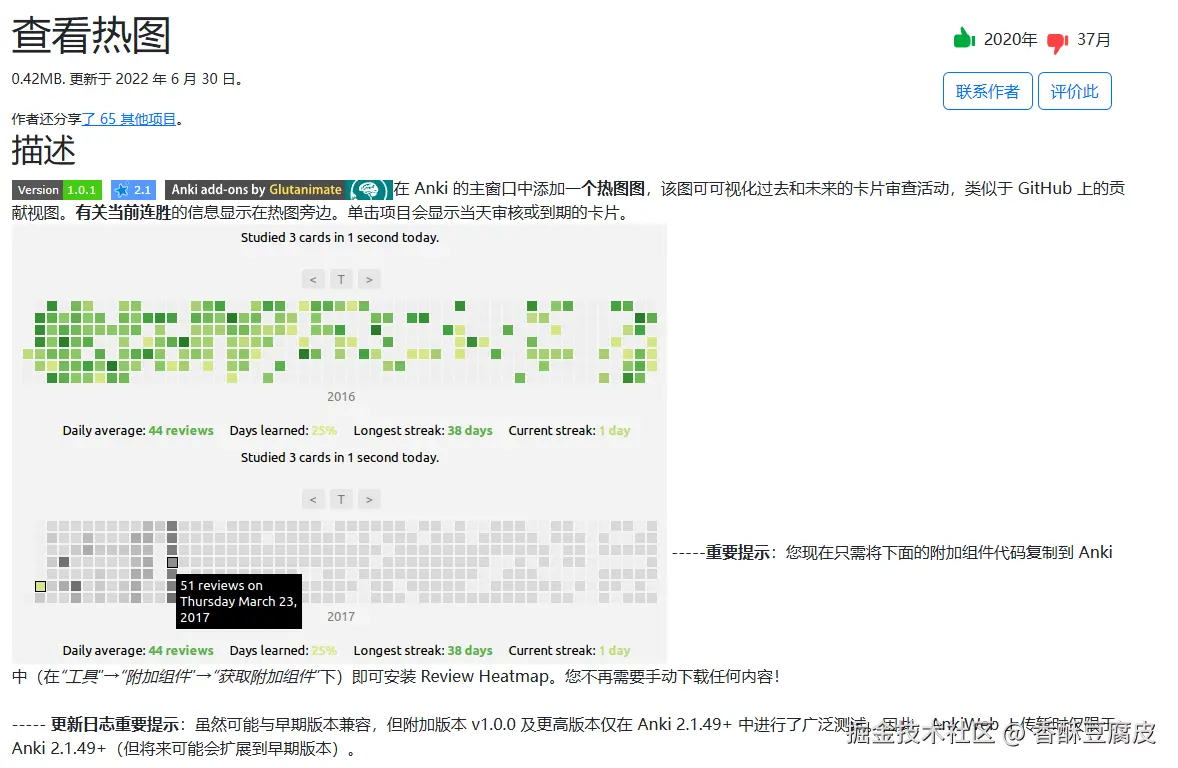
Task: Go to previous year in 2017 heatmap
Action: point(313,500)
